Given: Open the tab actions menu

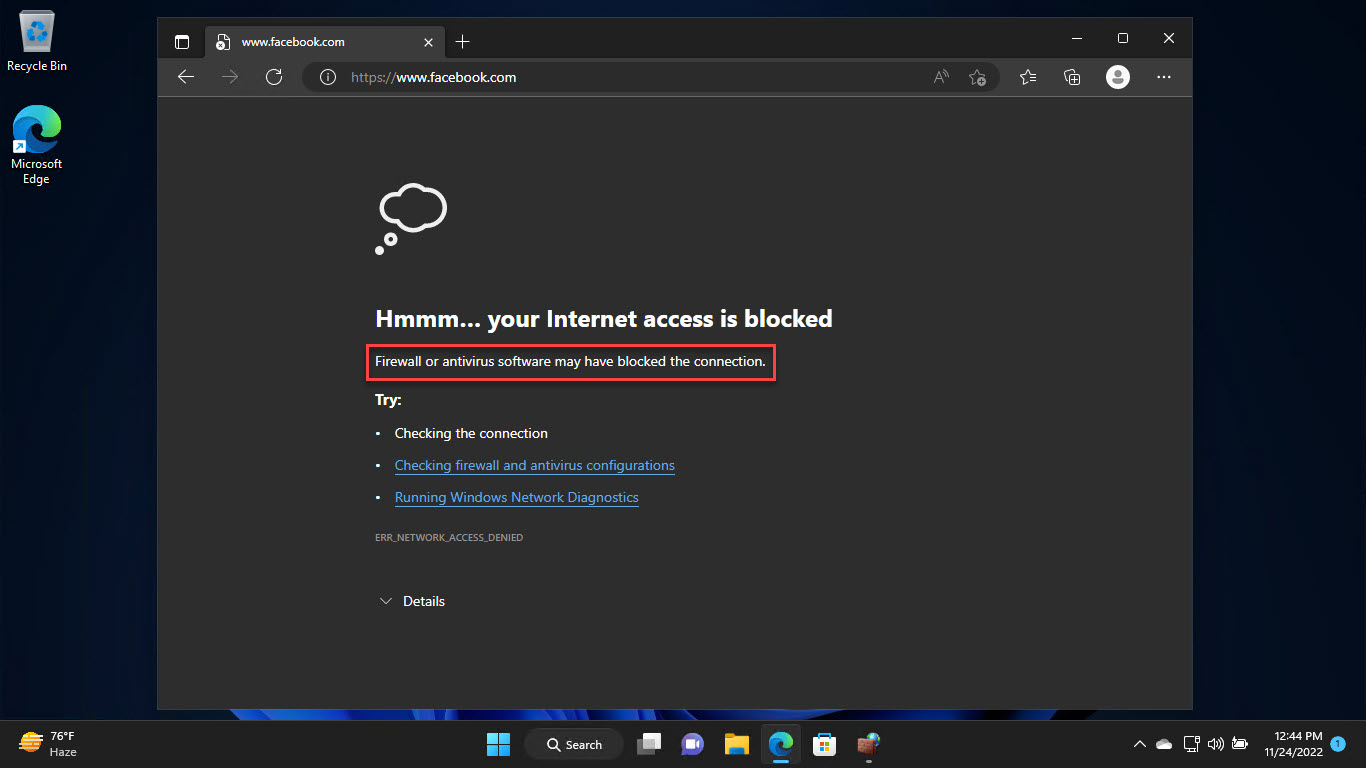Looking at the screenshot, I should [x=182, y=42].
